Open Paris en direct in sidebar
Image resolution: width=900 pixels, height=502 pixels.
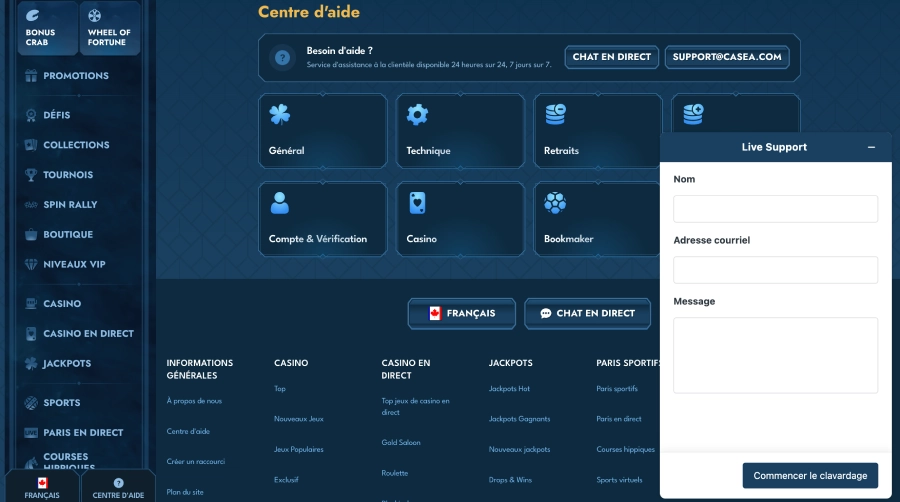coord(83,433)
